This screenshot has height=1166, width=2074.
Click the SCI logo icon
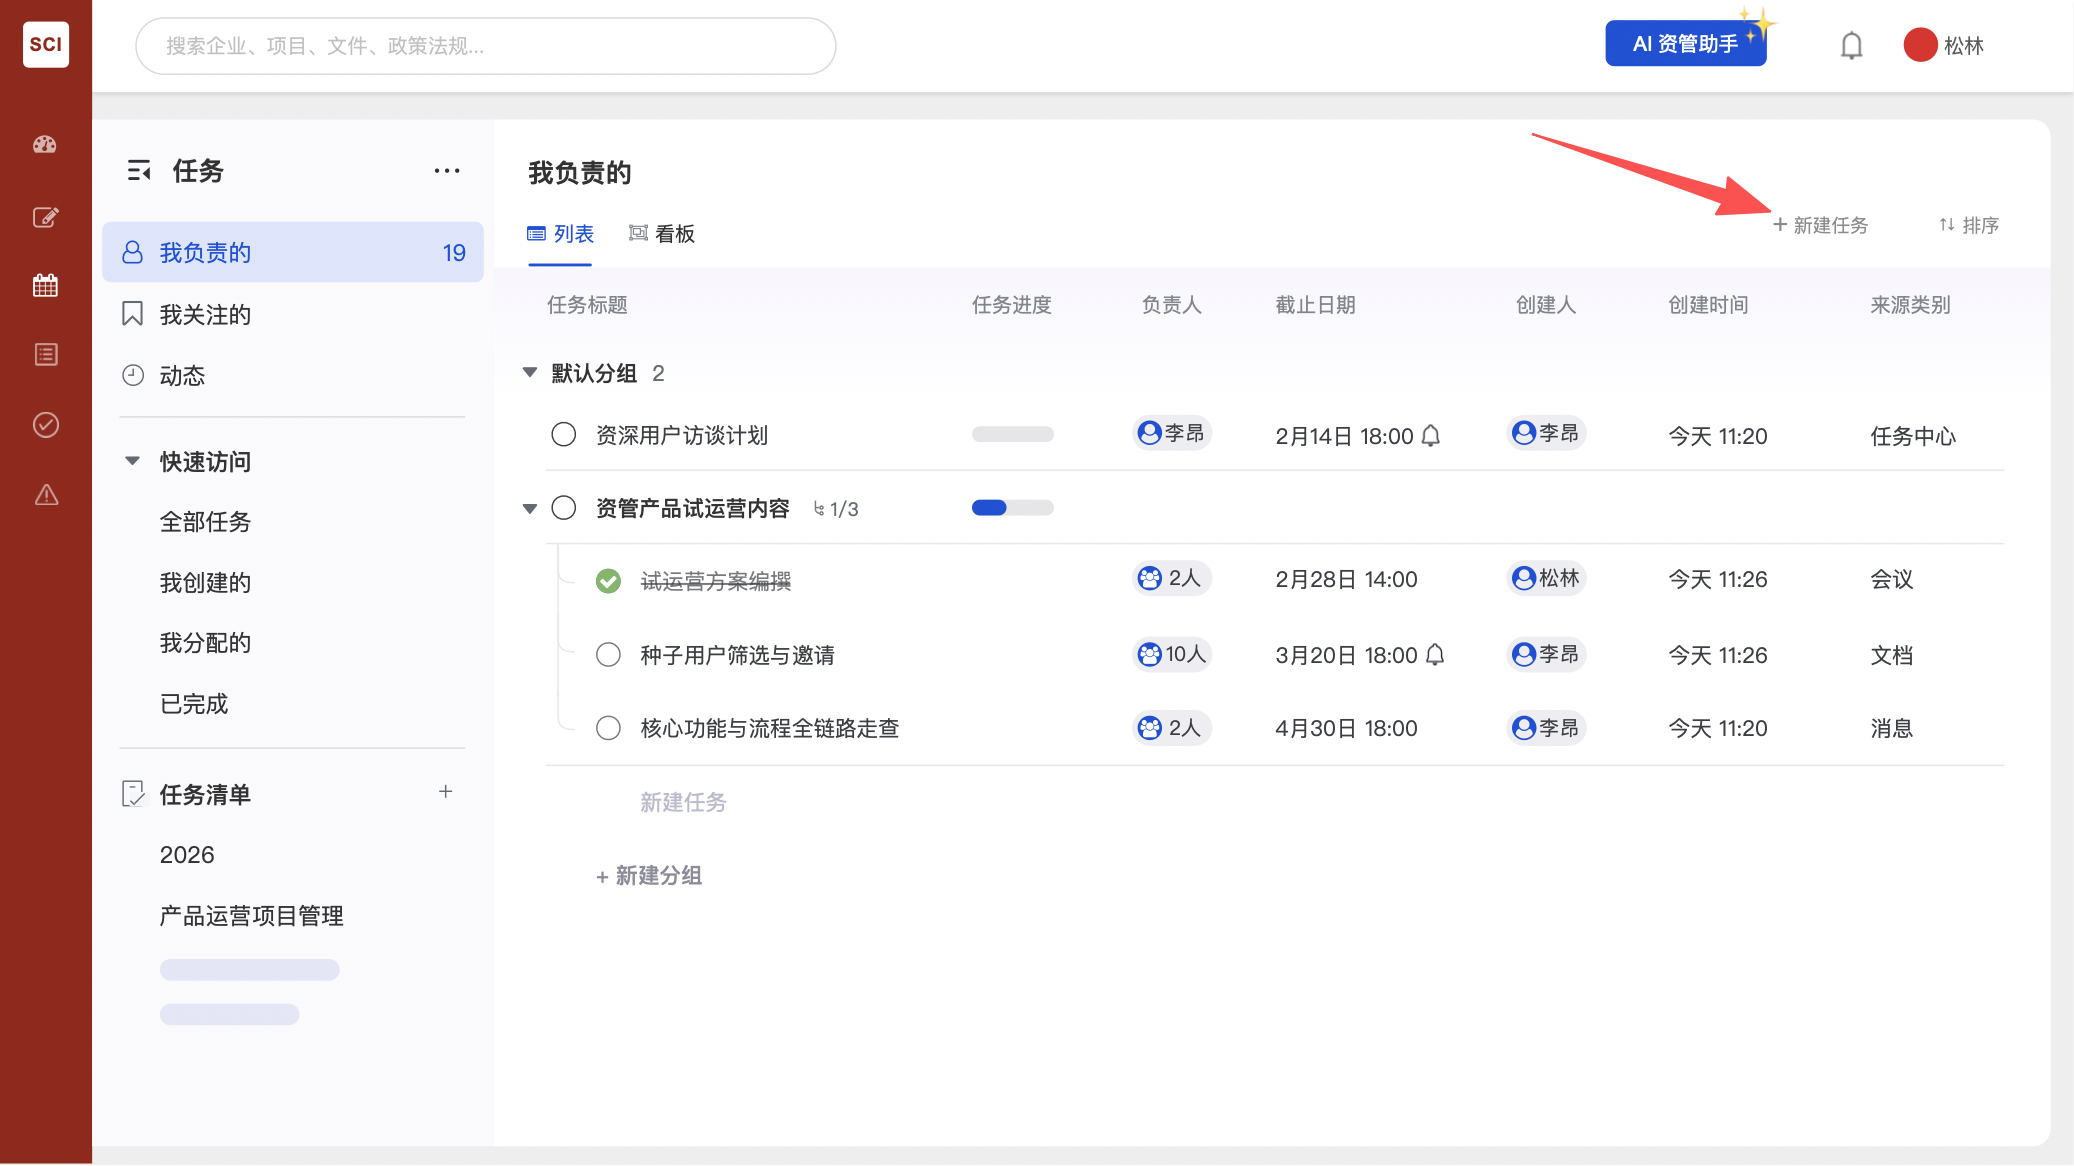click(x=46, y=44)
